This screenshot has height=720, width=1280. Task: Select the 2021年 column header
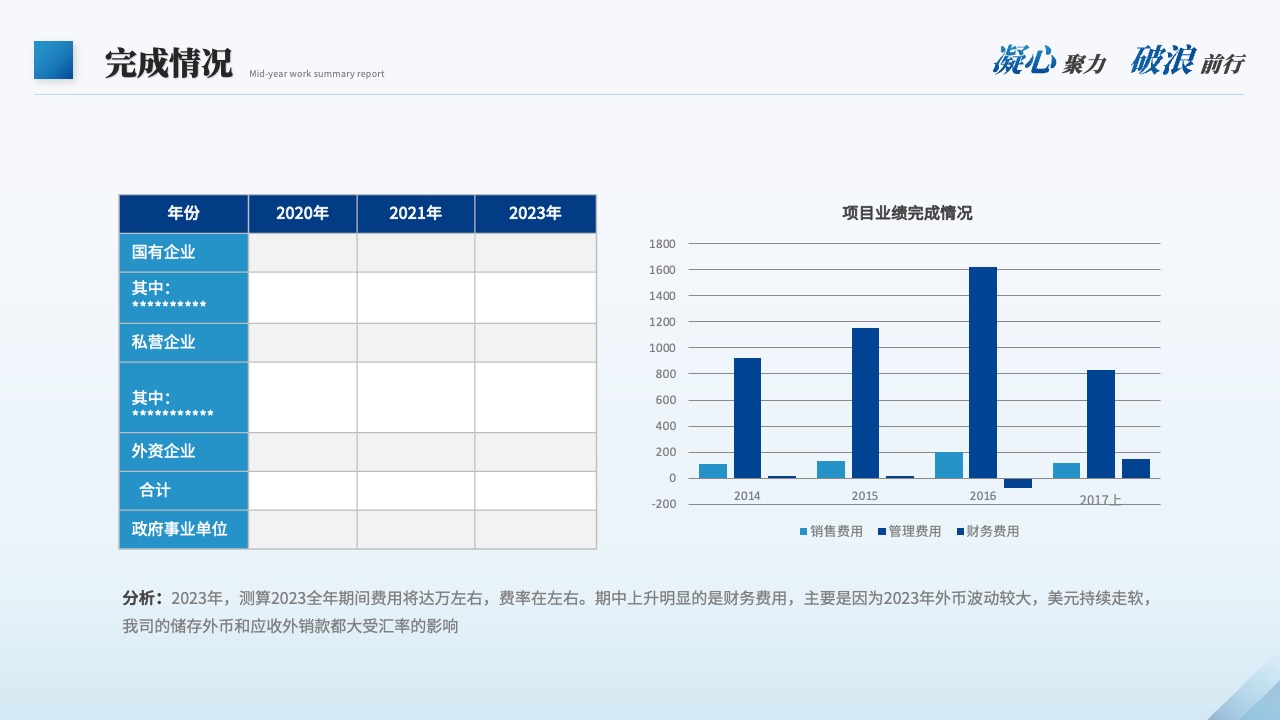[x=416, y=213]
